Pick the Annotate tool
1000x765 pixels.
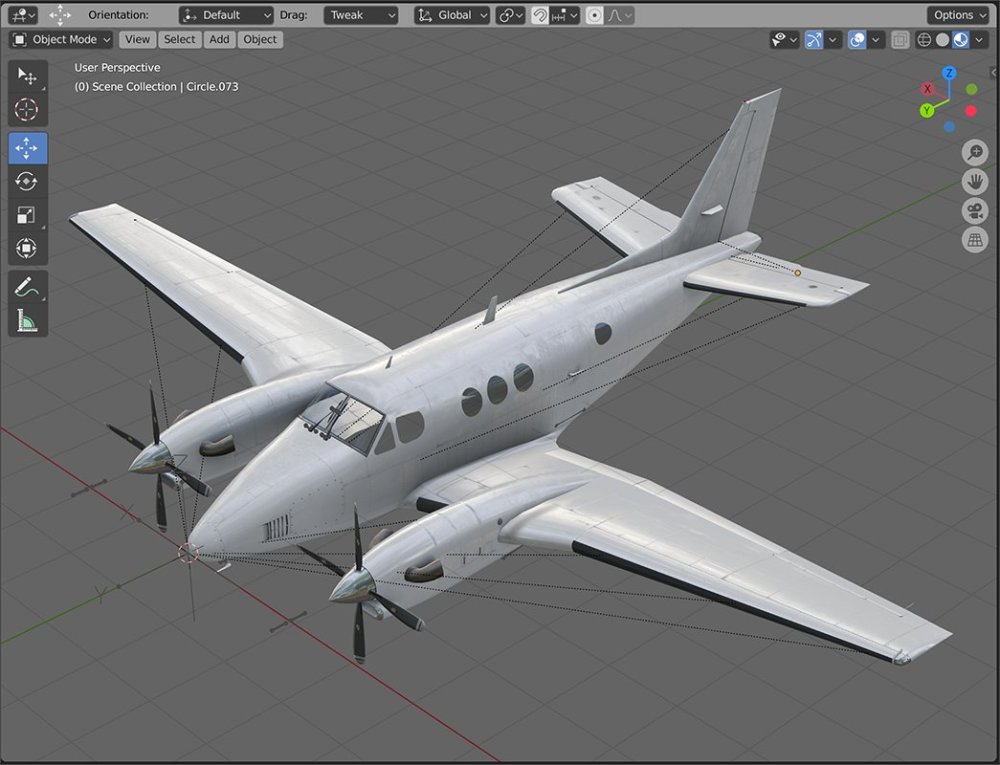tap(28, 287)
